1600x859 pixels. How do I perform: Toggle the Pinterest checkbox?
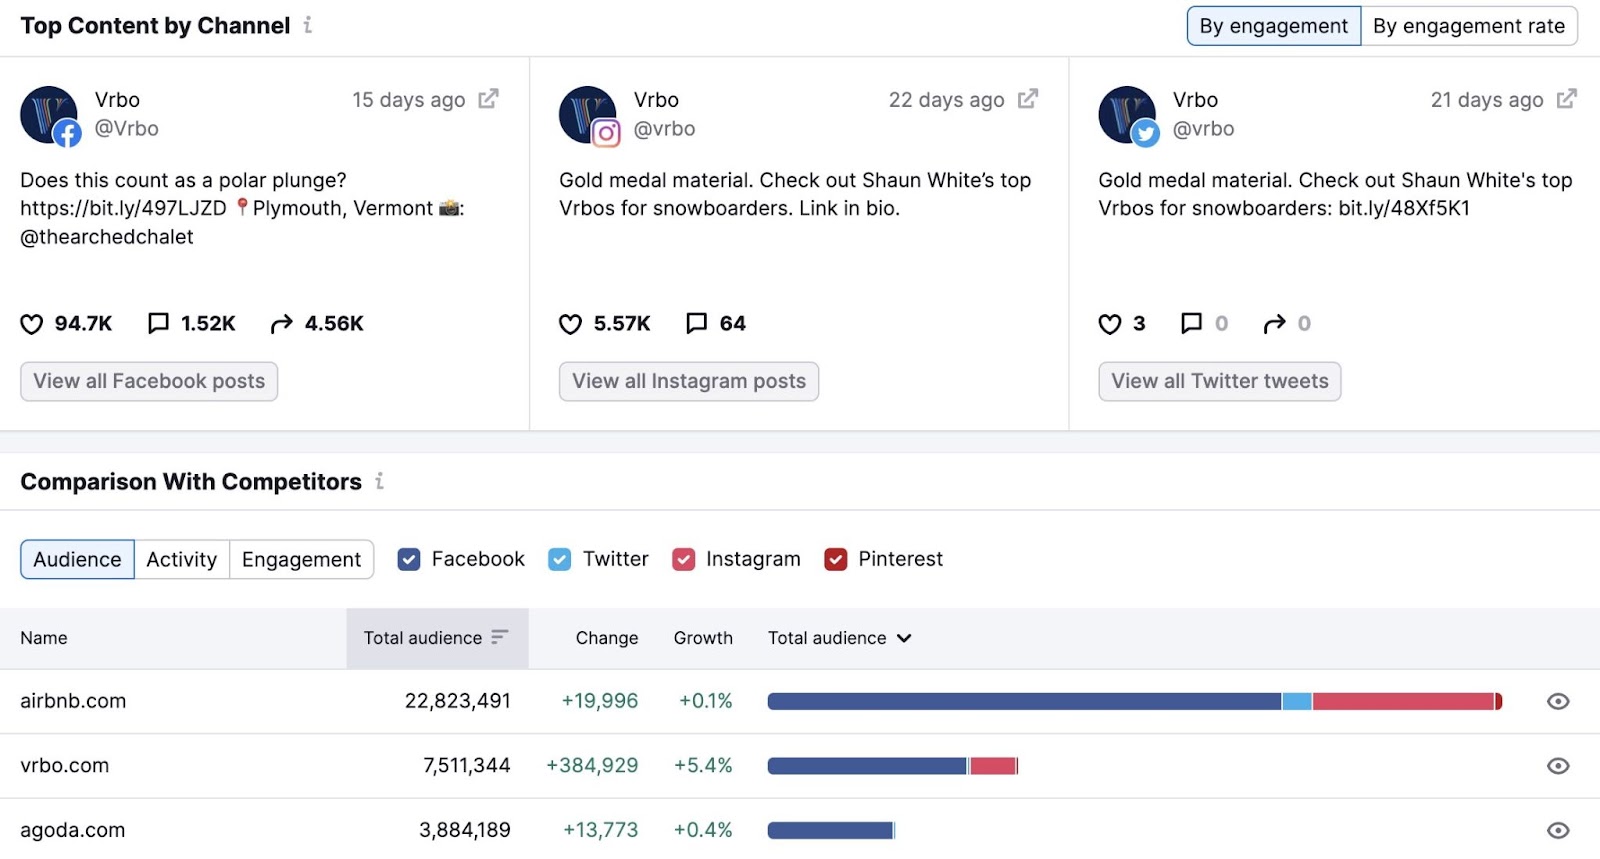click(x=836, y=559)
